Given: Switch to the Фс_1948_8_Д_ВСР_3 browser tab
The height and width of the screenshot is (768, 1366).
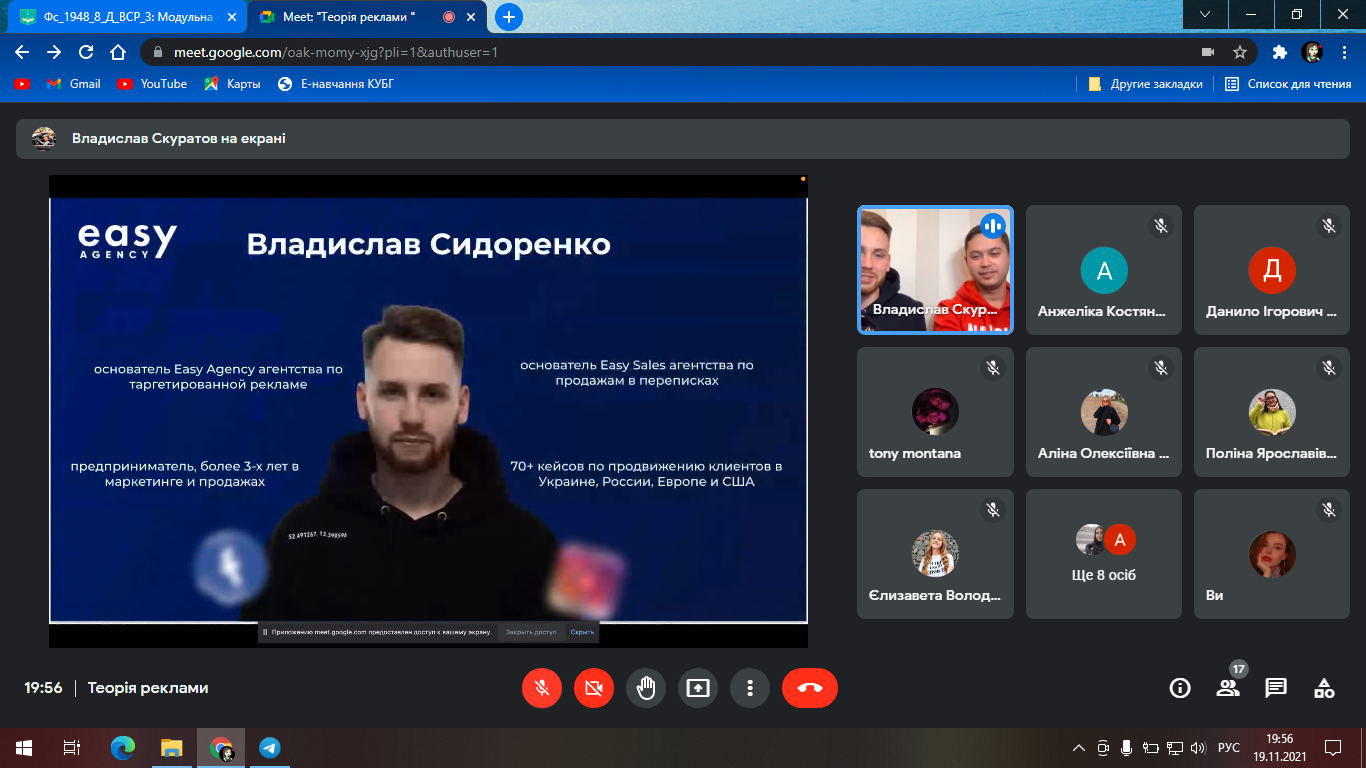Looking at the screenshot, I should click(125, 17).
